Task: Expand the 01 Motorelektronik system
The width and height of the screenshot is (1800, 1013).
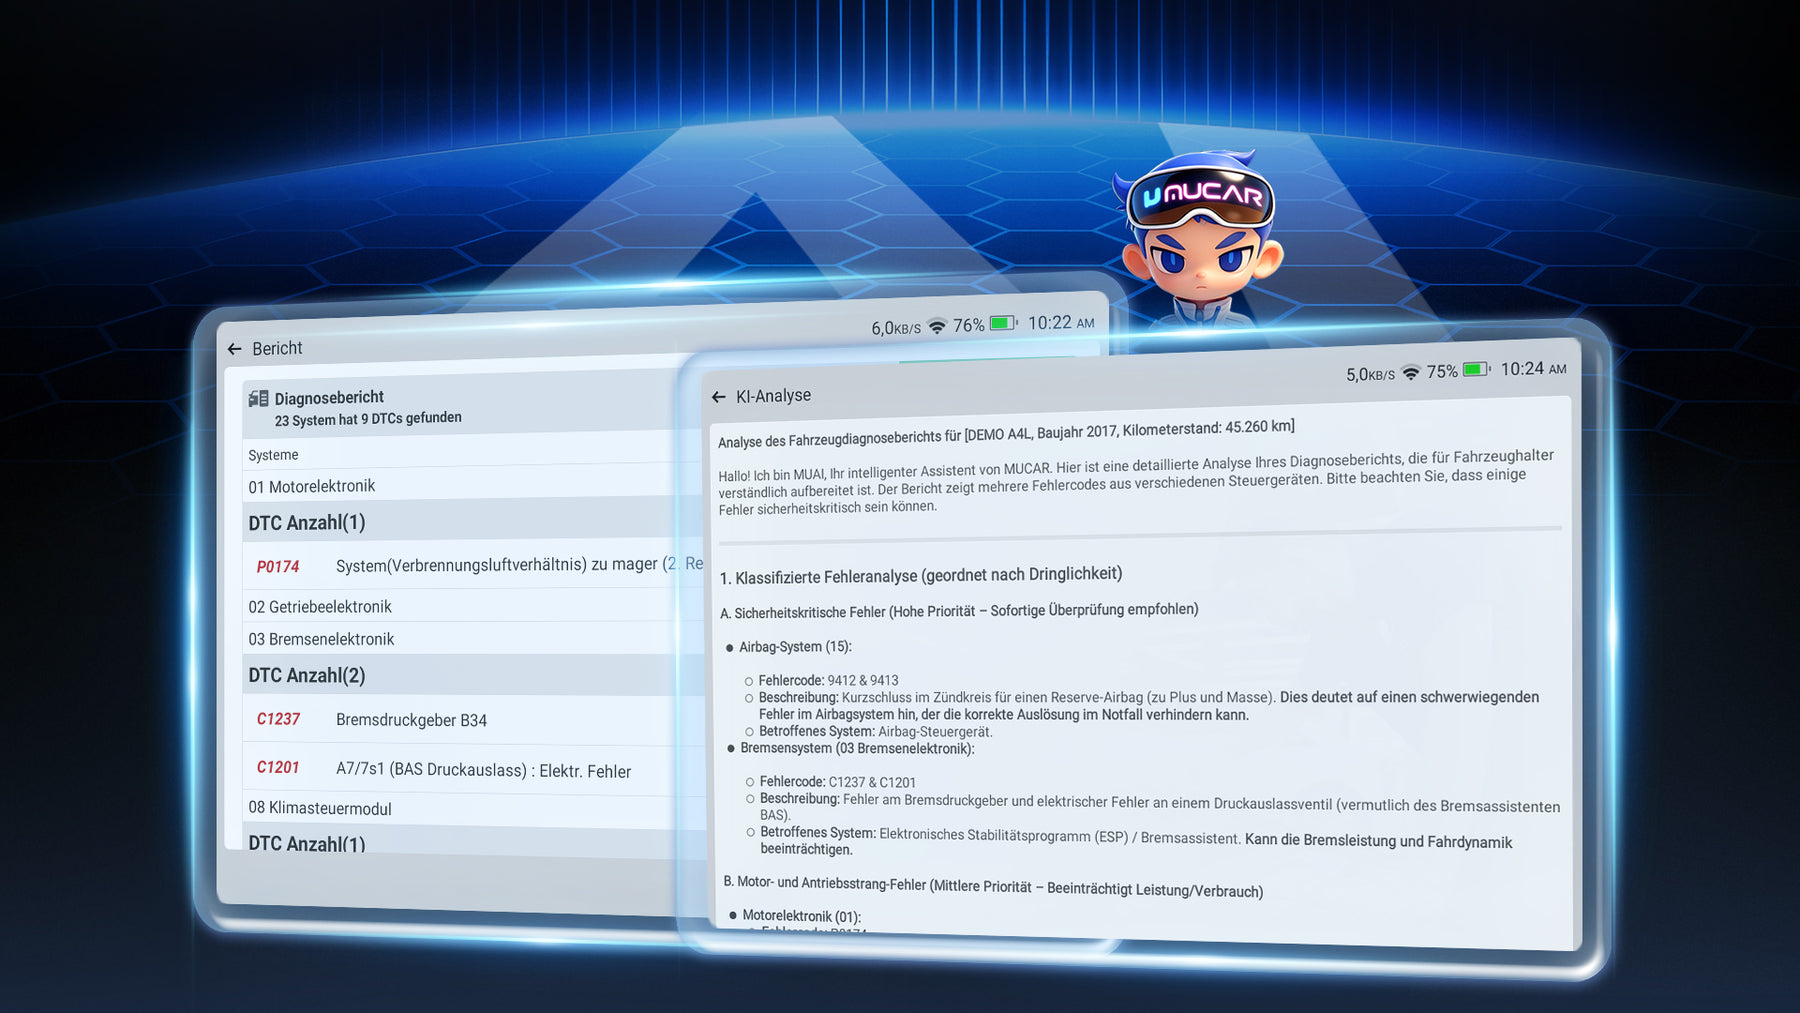Action: [x=470, y=485]
